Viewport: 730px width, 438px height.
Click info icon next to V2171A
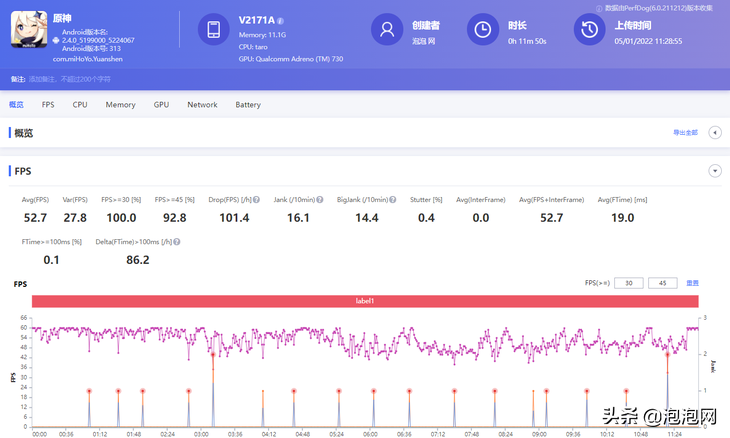[280, 21]
